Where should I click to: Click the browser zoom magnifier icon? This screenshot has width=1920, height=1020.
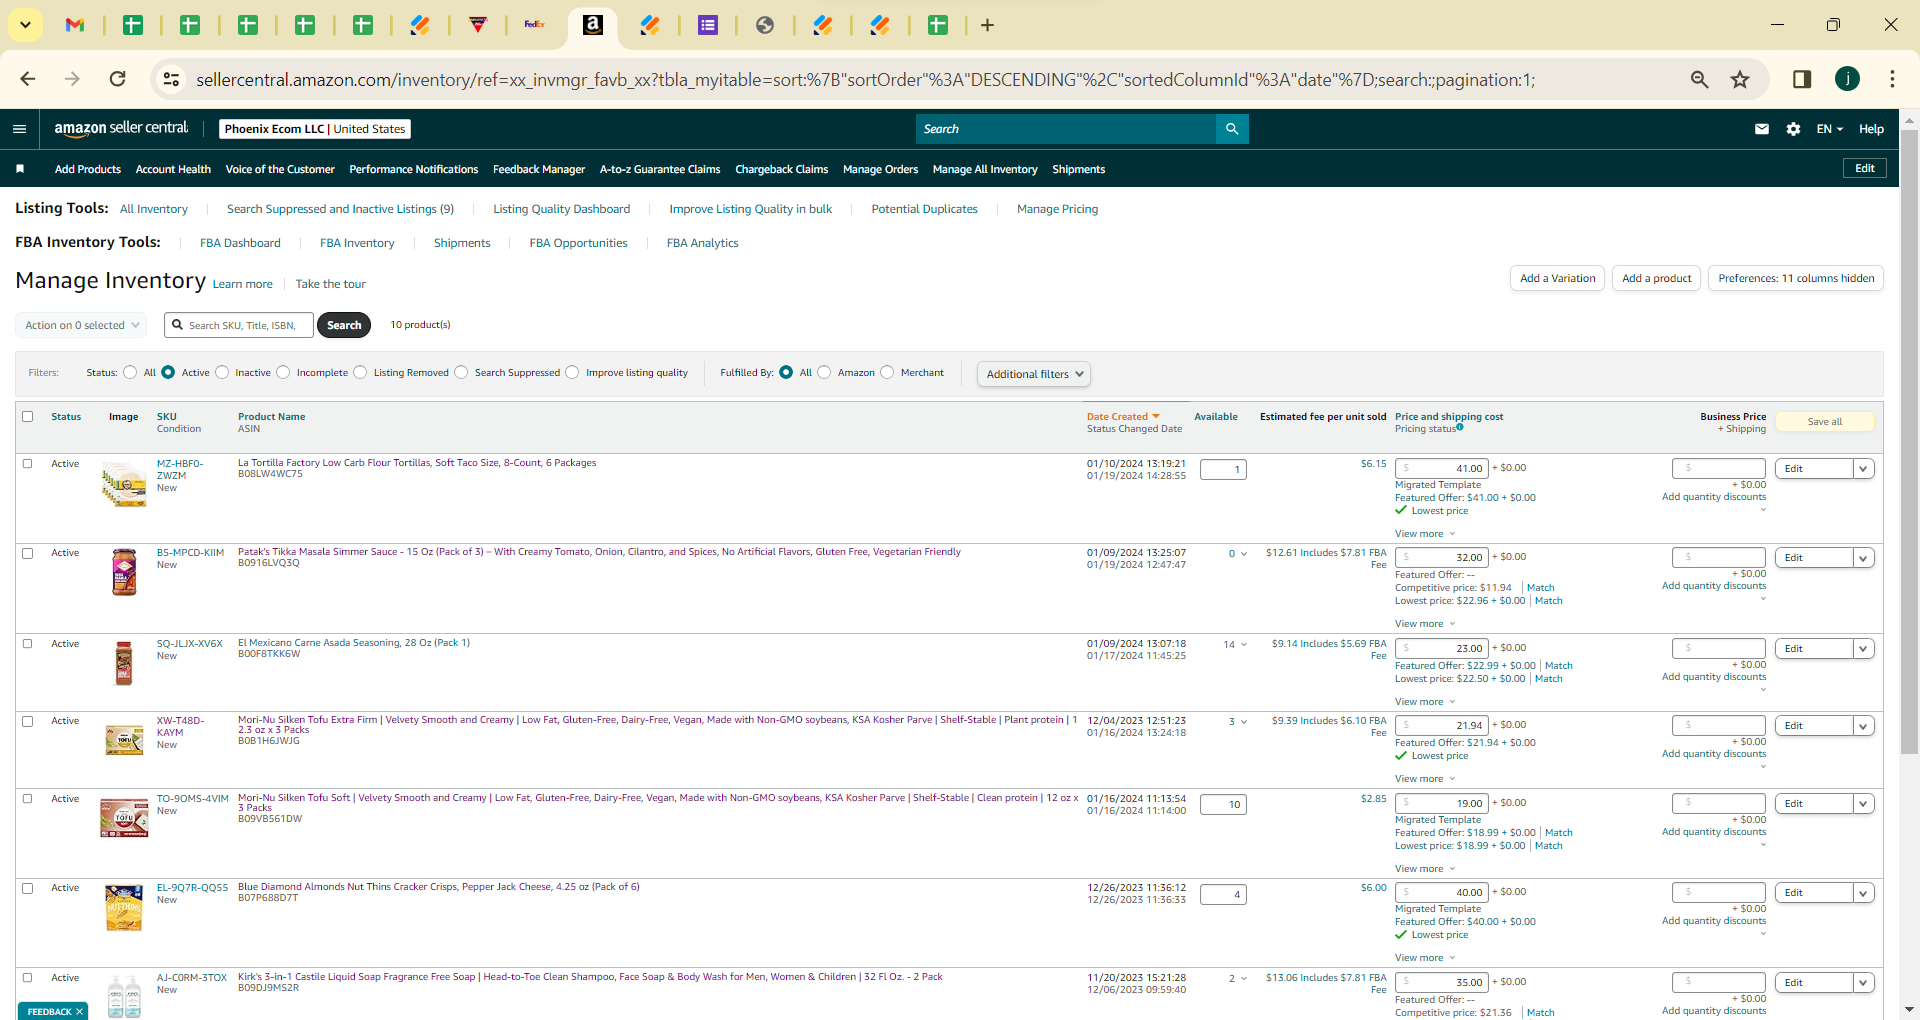pos(1699,79)
